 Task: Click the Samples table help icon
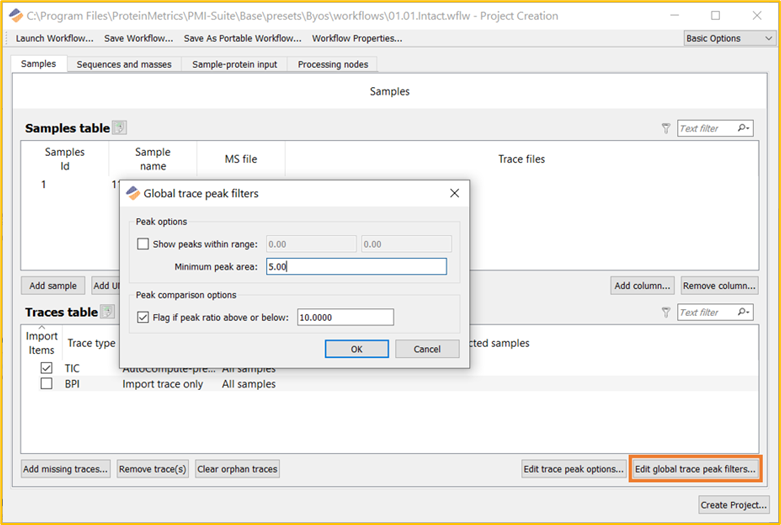coord(120,128)
